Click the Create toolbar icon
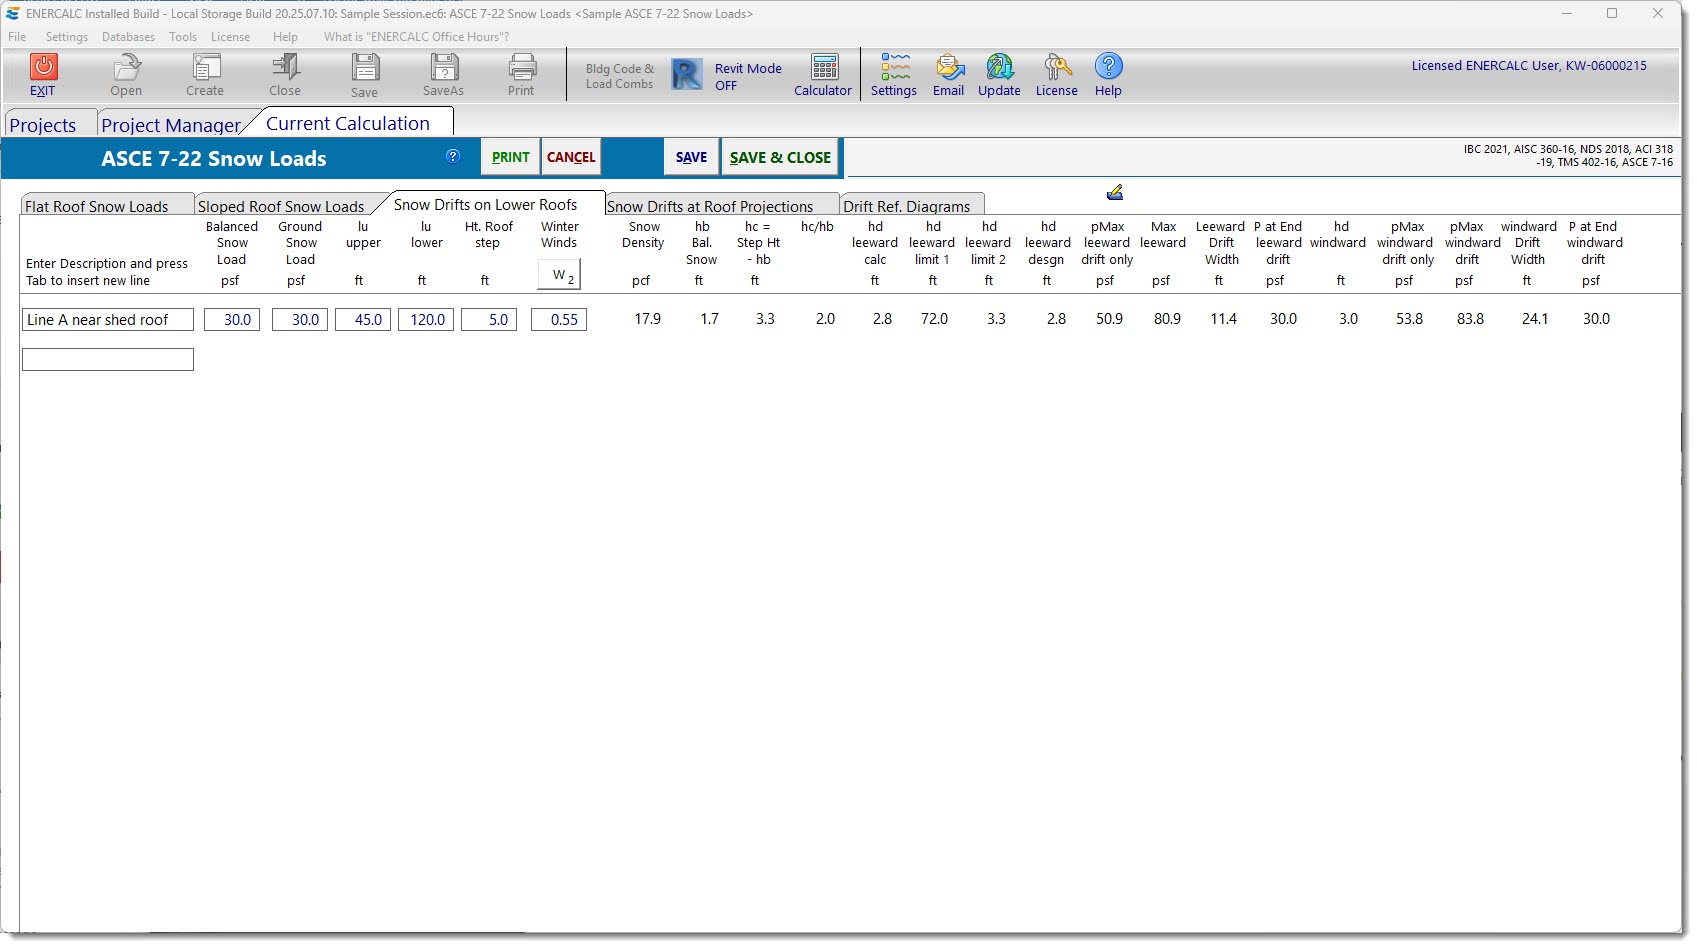 click(x=206, y=67)
